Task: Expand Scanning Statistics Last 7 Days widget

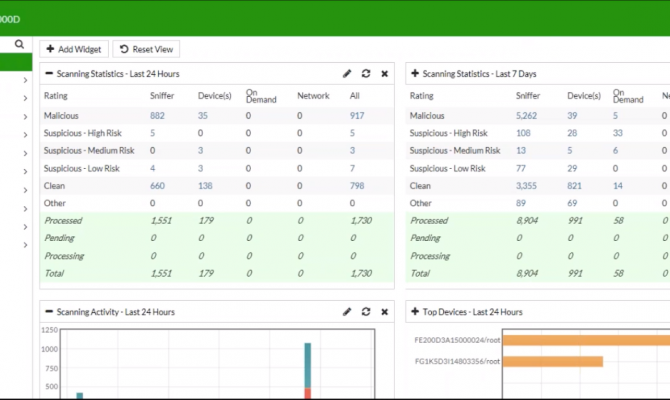Action: [414, 74]
